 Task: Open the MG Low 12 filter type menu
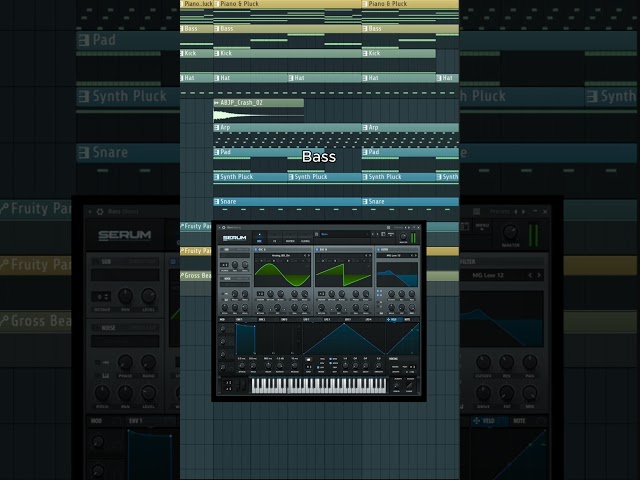(x=393, y=256)
